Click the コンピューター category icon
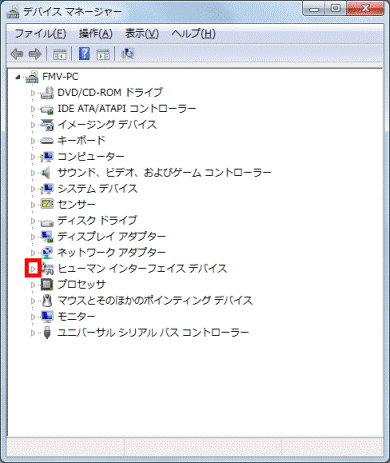This screenshot has width=390, height=463. point(47,157)
